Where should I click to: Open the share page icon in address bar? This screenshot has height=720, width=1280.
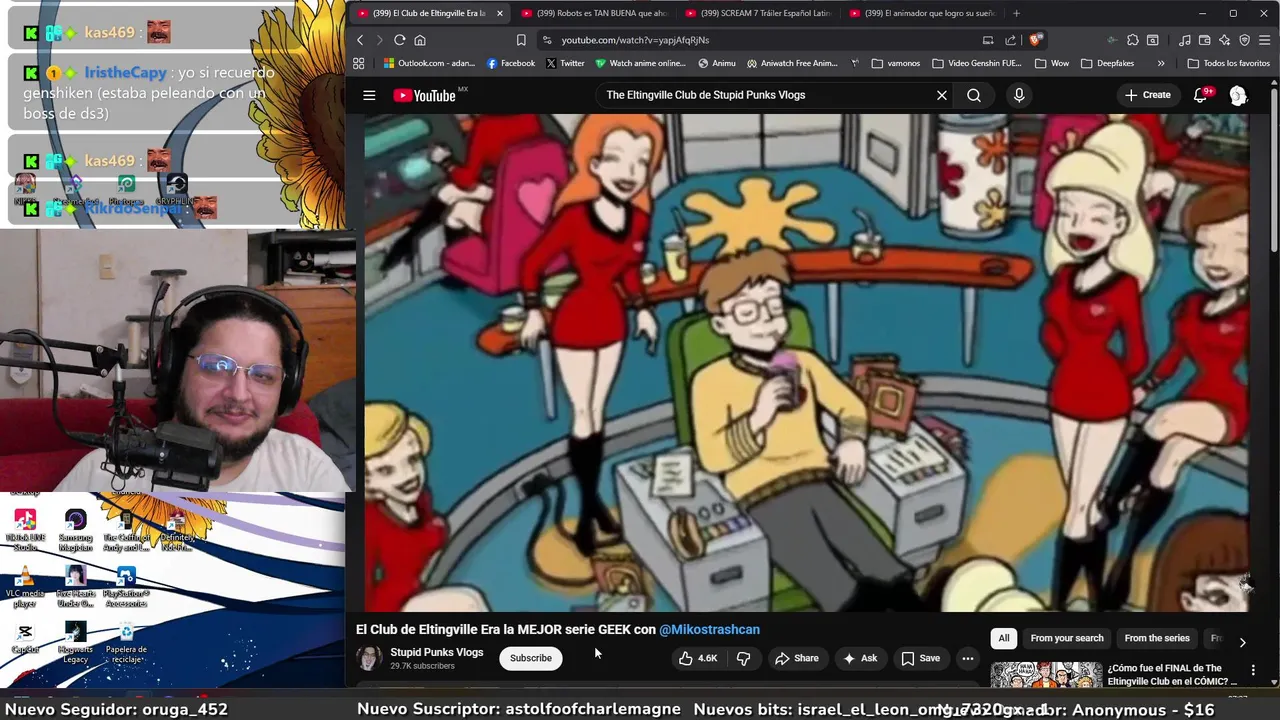1010,40
